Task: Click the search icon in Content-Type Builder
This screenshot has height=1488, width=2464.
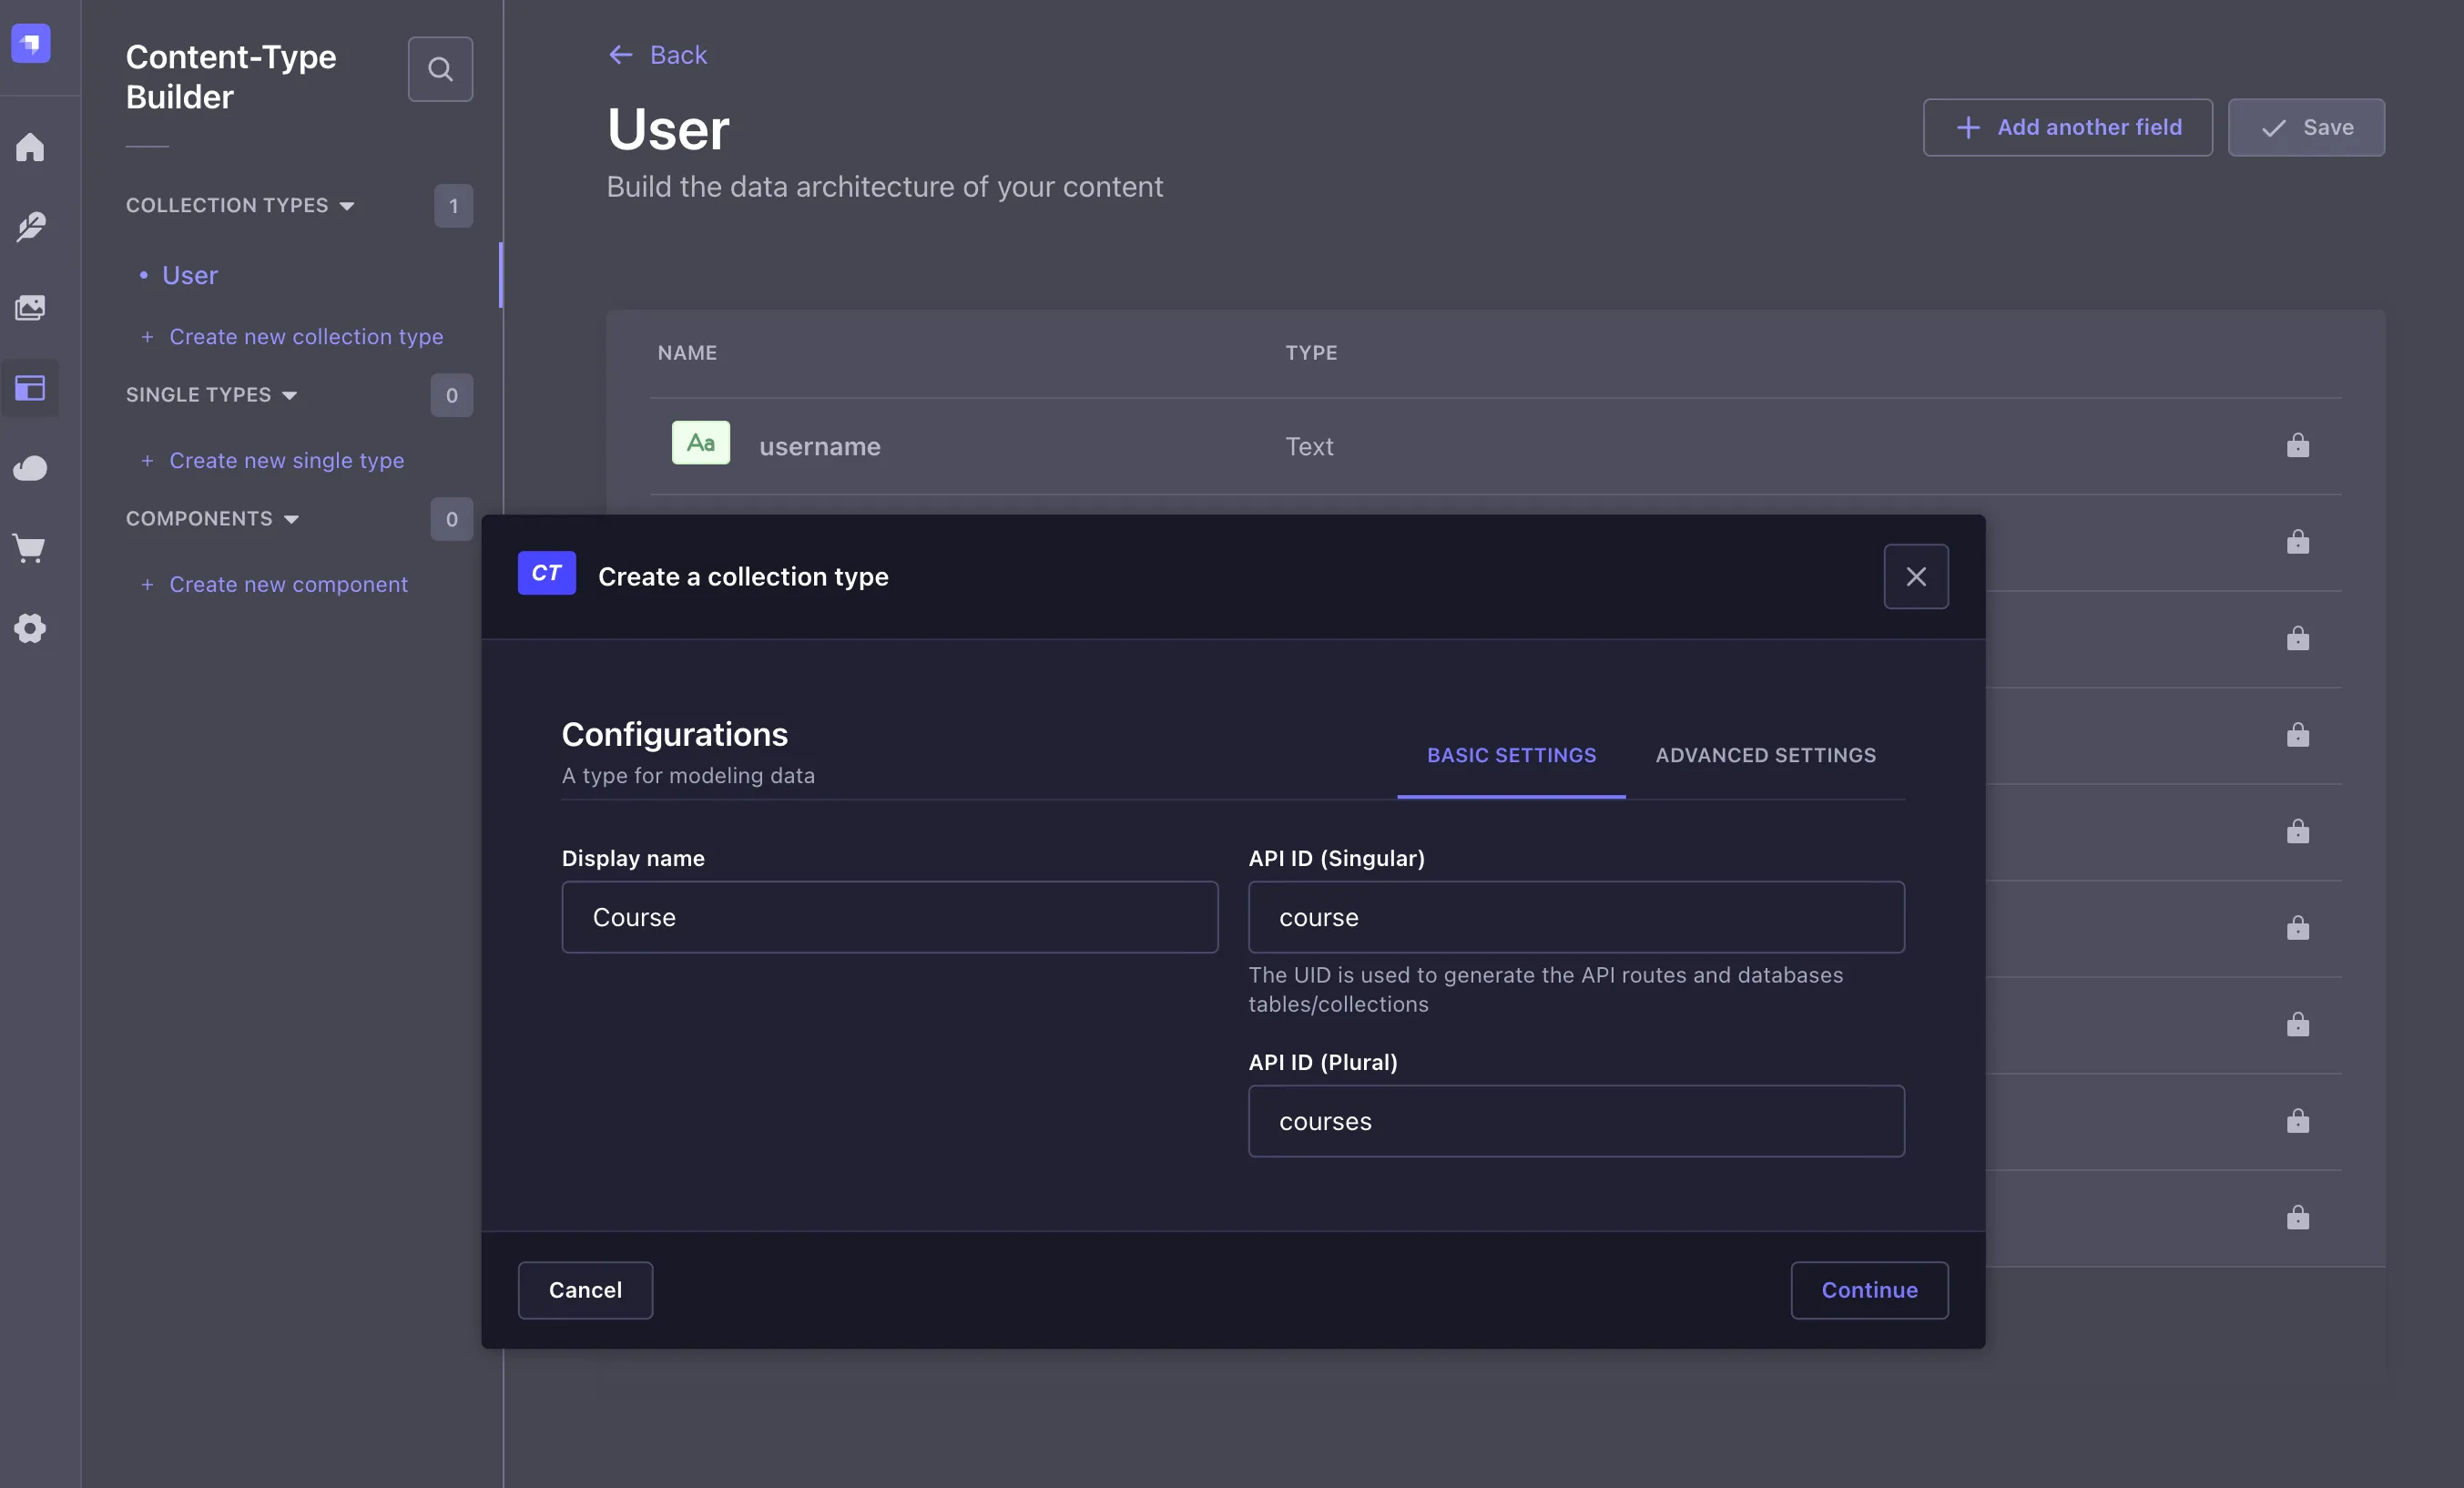Action: tap(440, 69)
